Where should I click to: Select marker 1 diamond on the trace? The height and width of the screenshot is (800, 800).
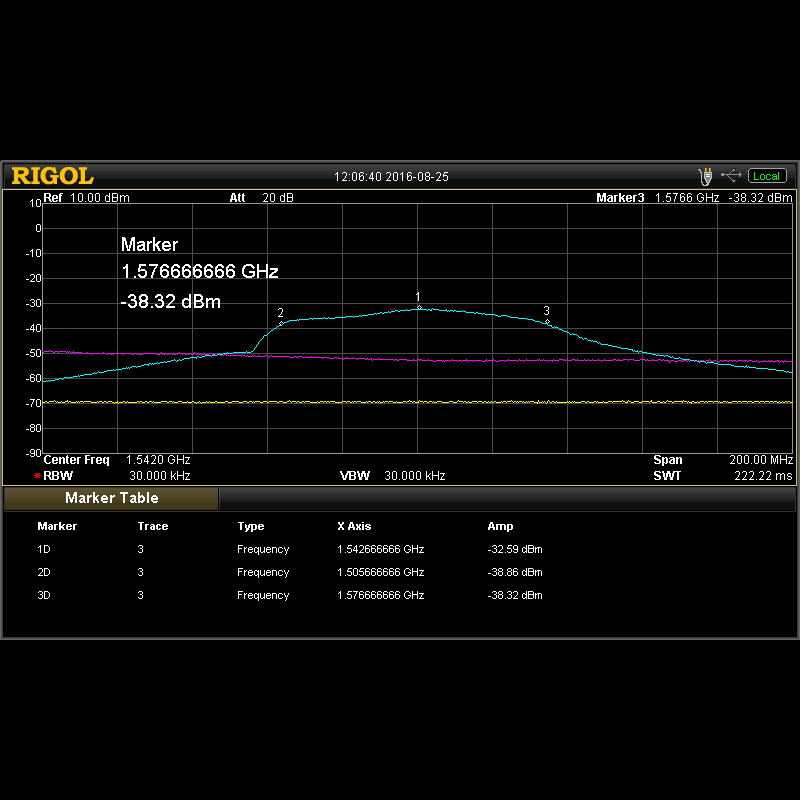[x=419, y=307]
